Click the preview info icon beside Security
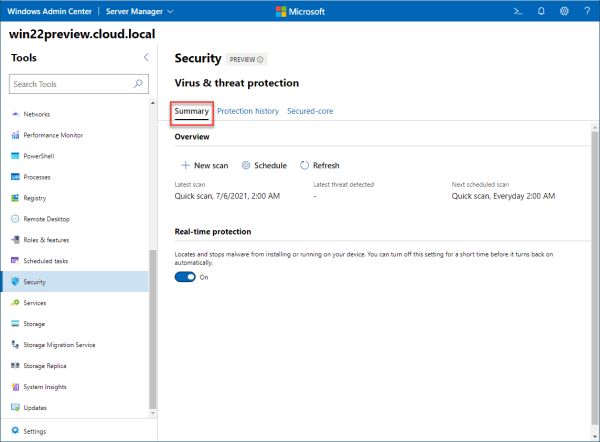600x442 pixels. point(260,60)
